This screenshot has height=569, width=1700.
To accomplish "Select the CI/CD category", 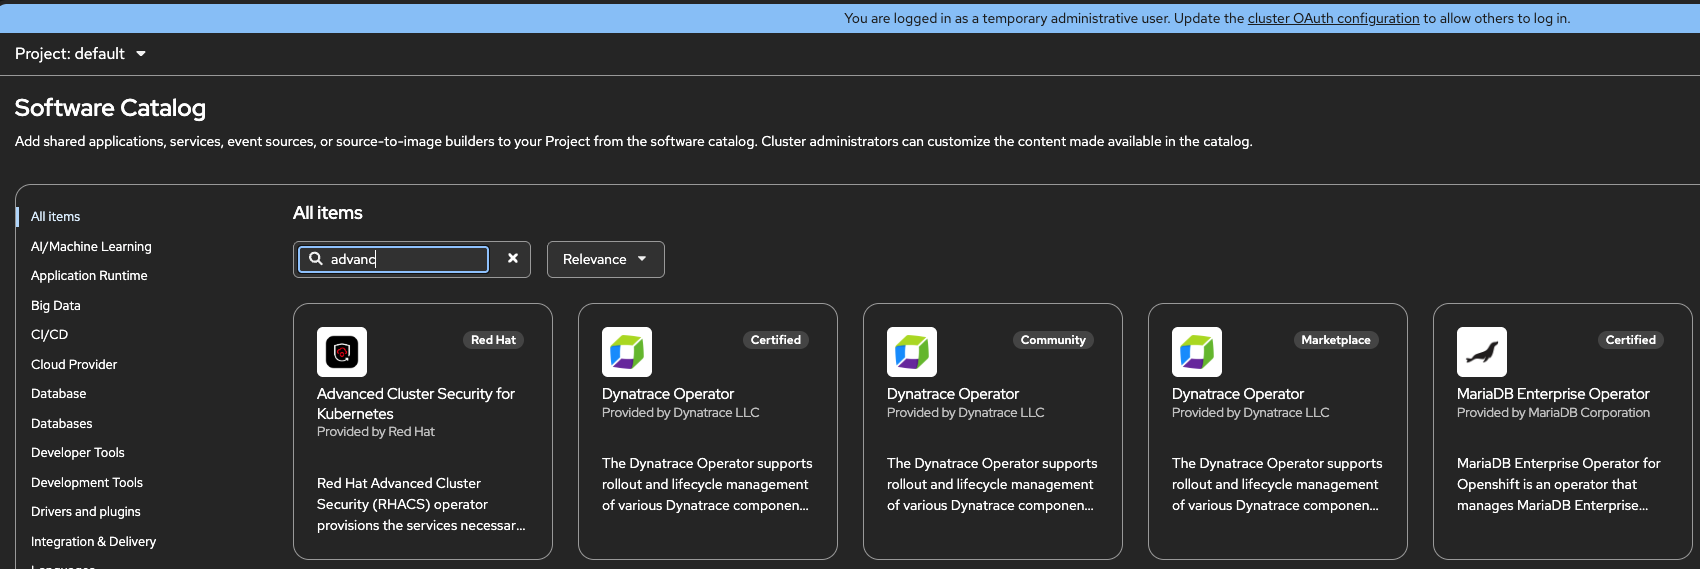I will [x=49, y=335].
